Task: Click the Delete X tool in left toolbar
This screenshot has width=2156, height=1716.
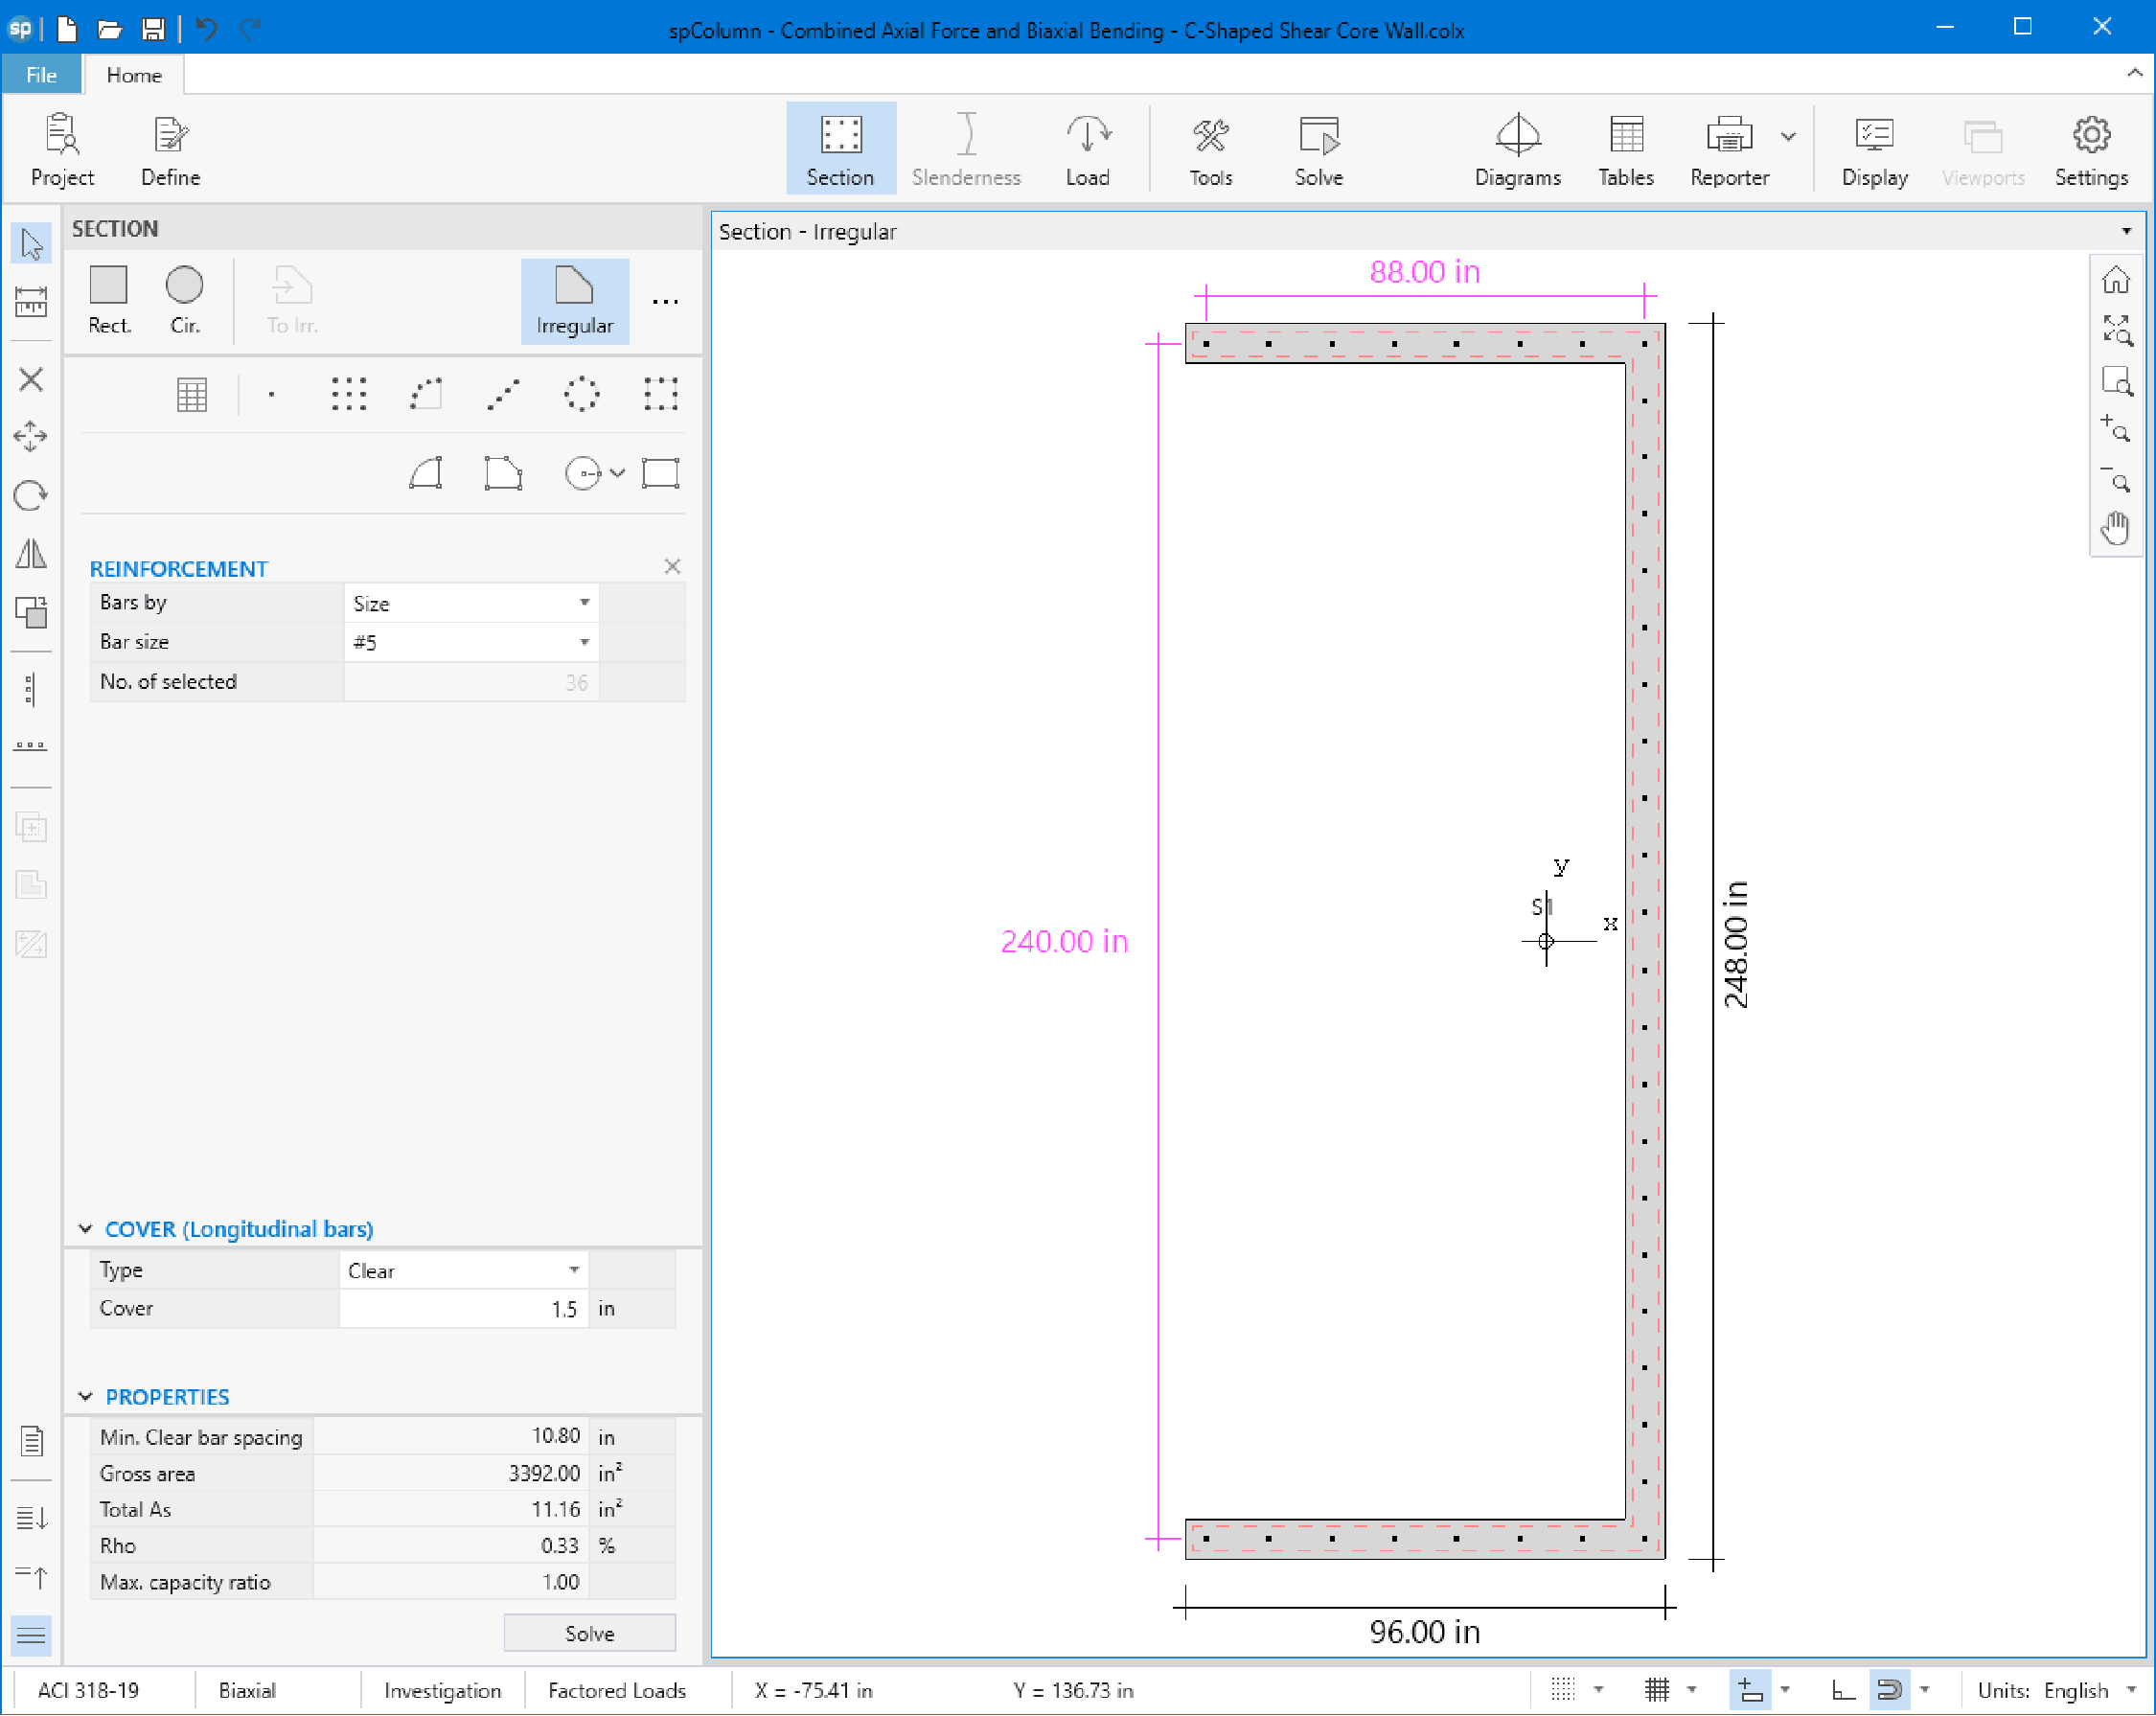Action: [x=31, y=380]
